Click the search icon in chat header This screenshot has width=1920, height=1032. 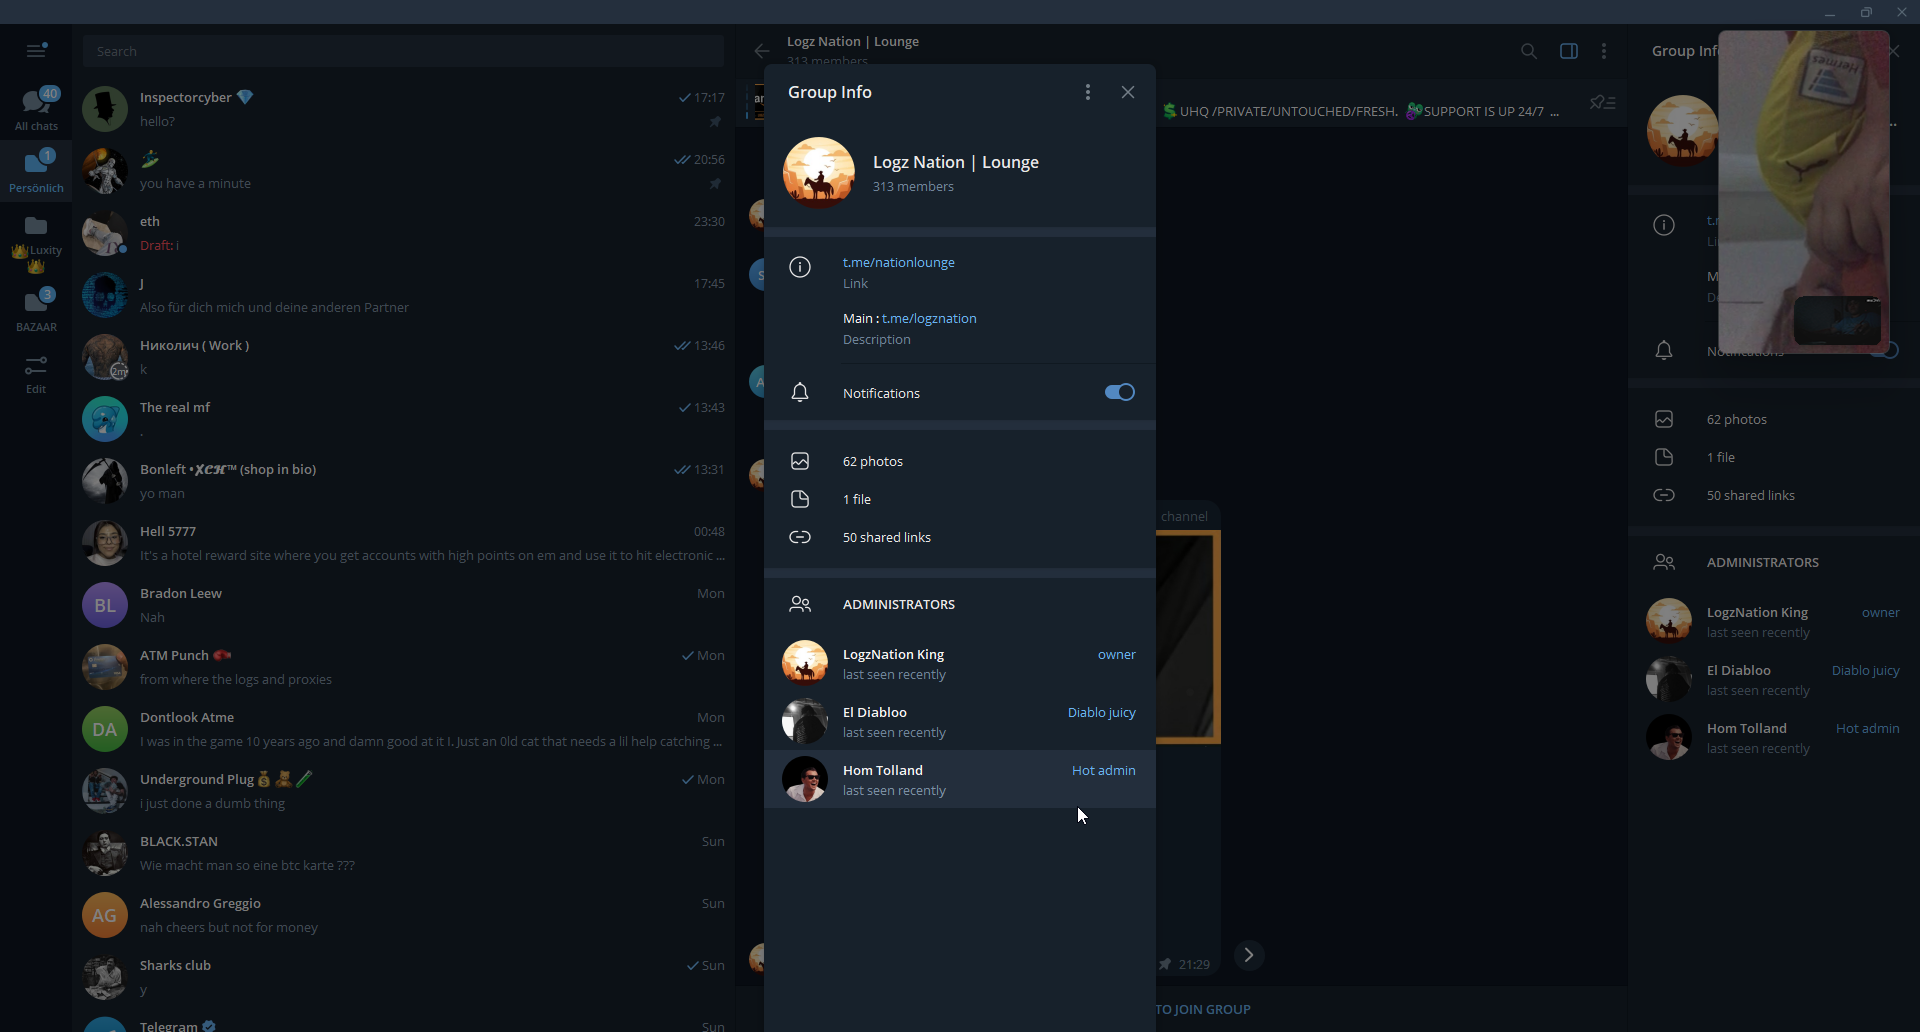tap(1528, 51)
